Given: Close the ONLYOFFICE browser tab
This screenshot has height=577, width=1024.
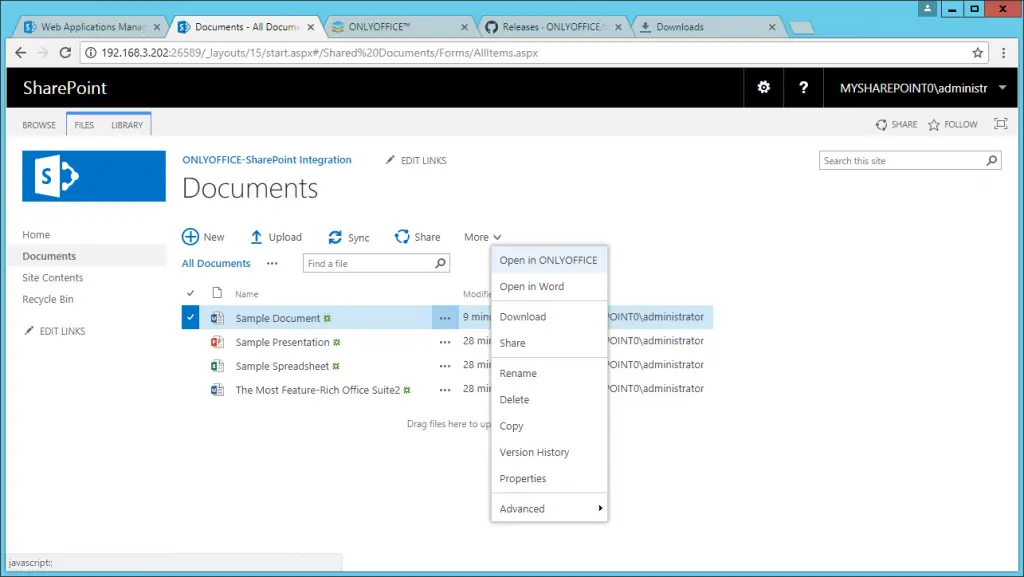Looking at the screenshot, I should tap(464, 27).
